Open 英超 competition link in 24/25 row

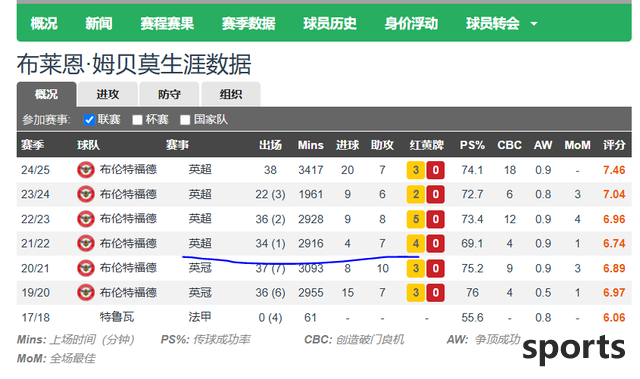click(200, 169)
